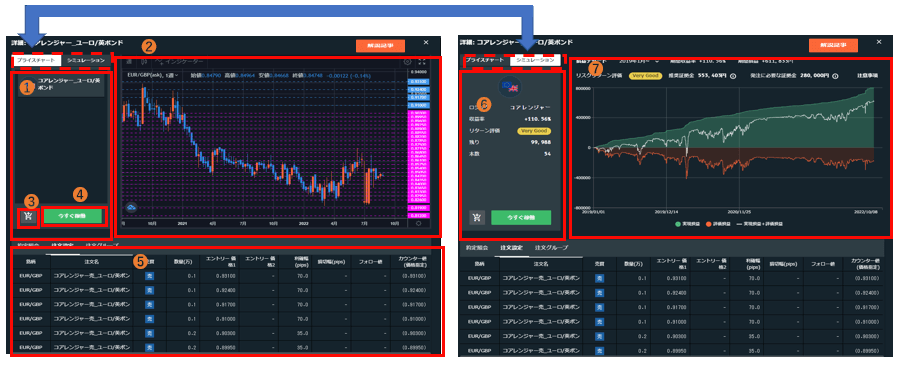Add strategy to cart in simulation dialog
908x365 pixels.
(x=477, y=217)
